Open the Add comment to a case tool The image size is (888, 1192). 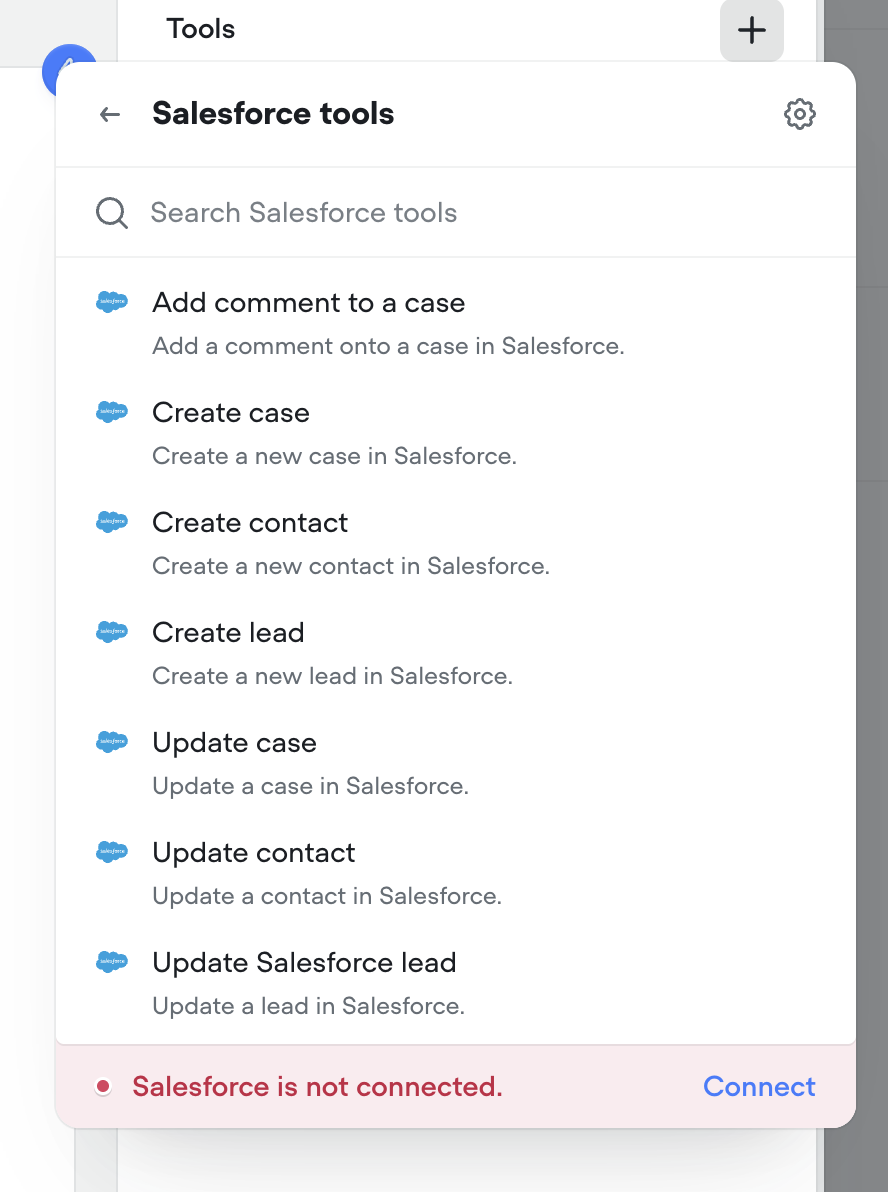(x=308, y=302)
